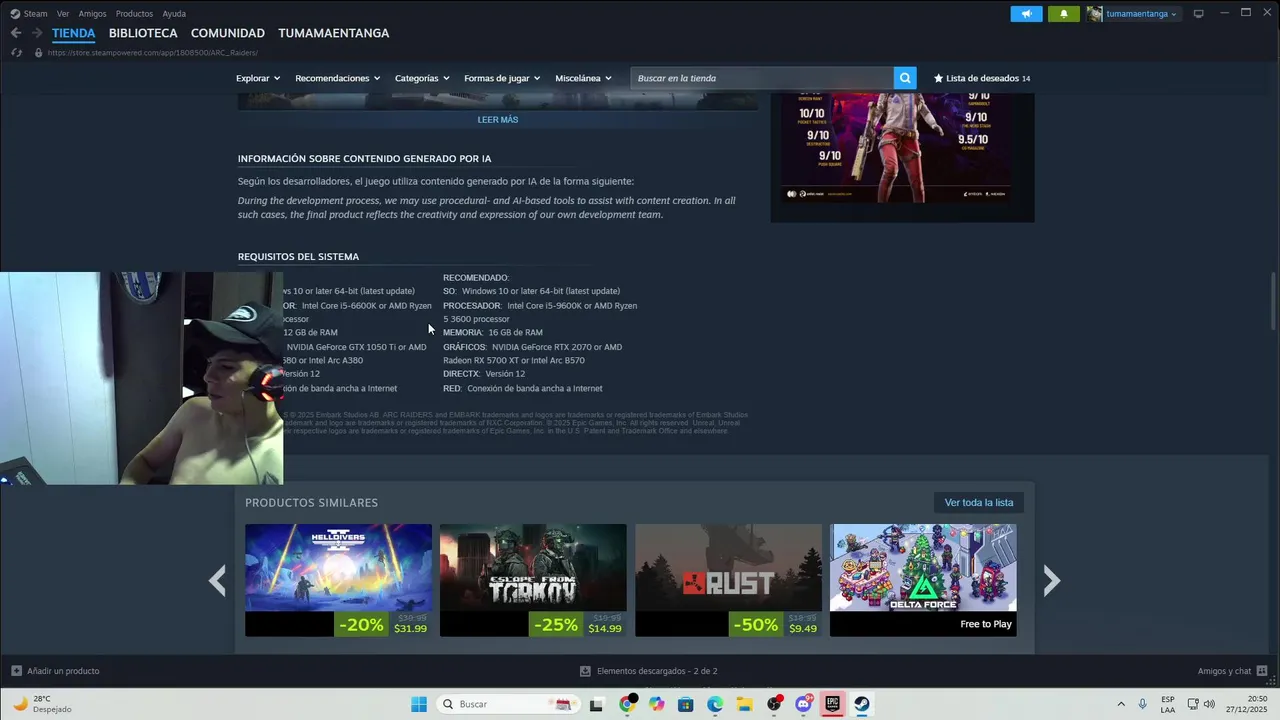The height and width of the screenshot is (720, 1280).
Task: Click the REQUISITOS DEL SISTEMA heading
Action: pyautogui.click(x=298, y=257)
